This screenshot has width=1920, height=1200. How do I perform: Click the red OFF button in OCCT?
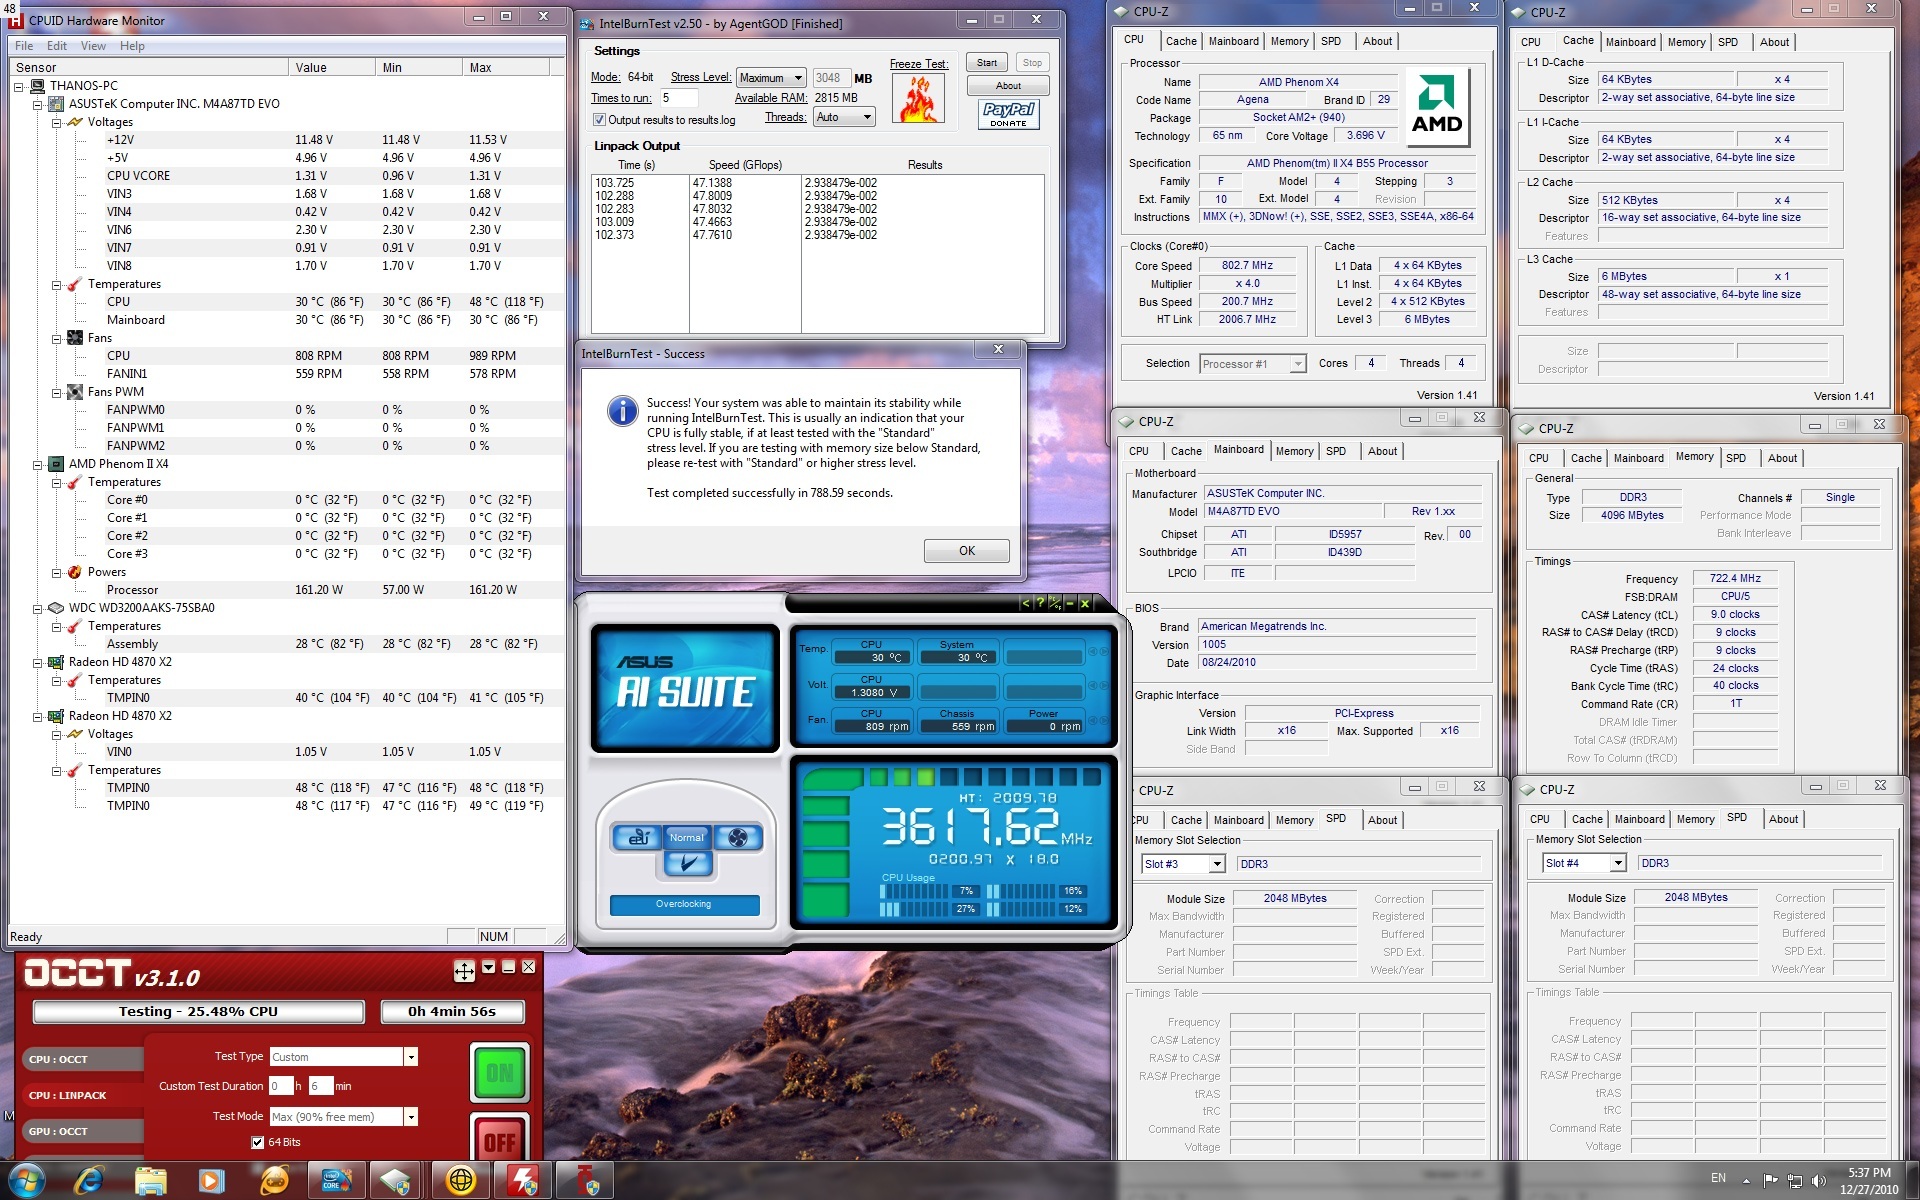499,1138
